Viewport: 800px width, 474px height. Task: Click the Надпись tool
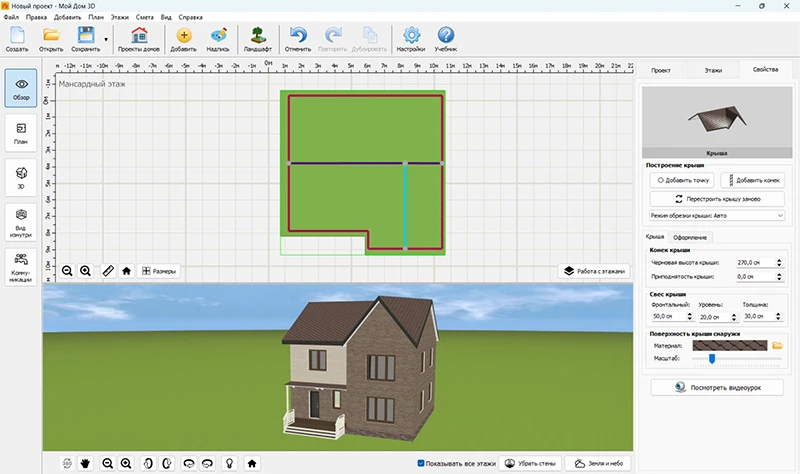click(218, 40)
